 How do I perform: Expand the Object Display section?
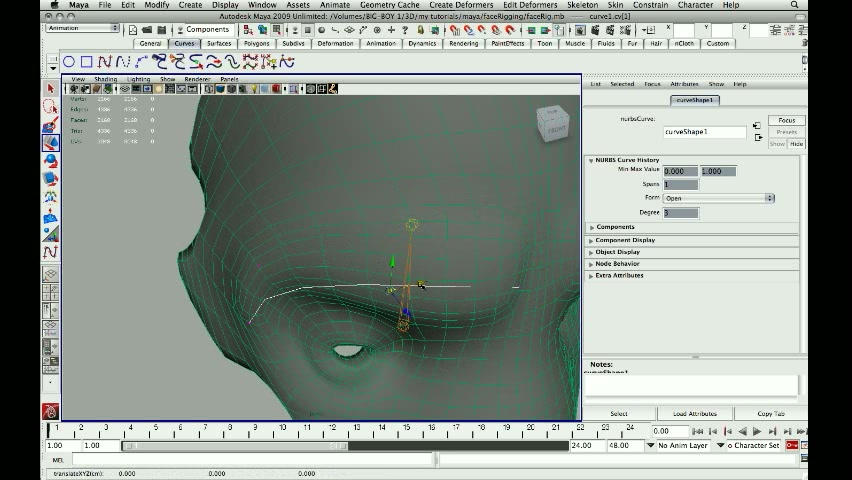591,252
